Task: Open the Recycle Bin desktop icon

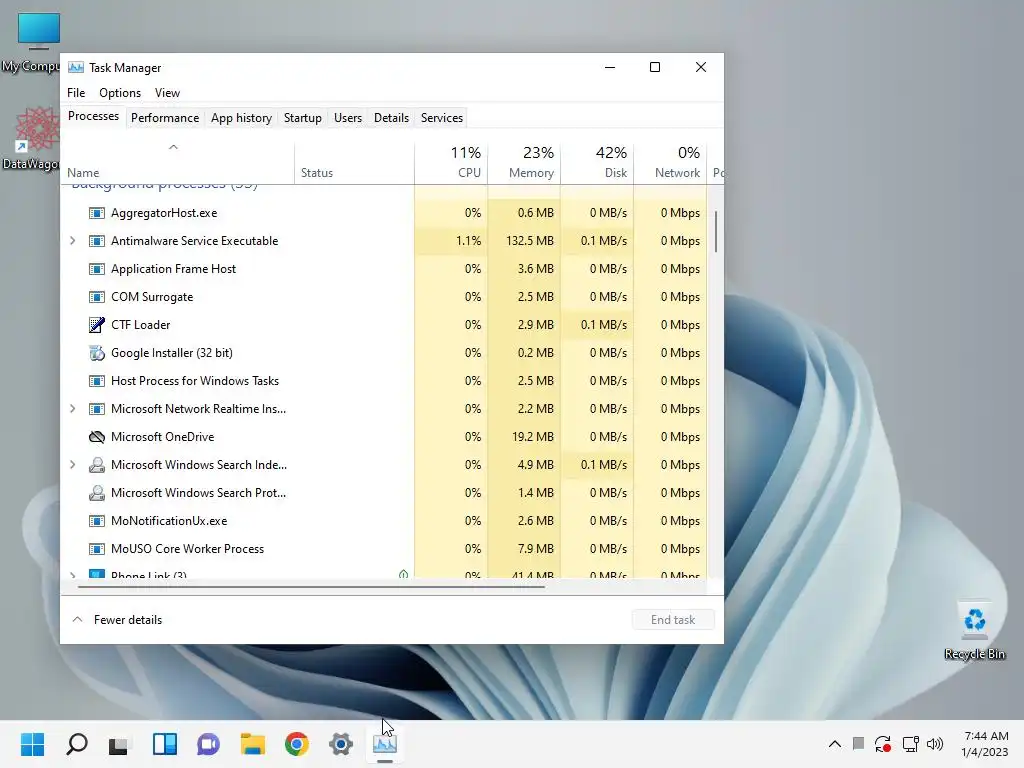Action: [974, 630]
